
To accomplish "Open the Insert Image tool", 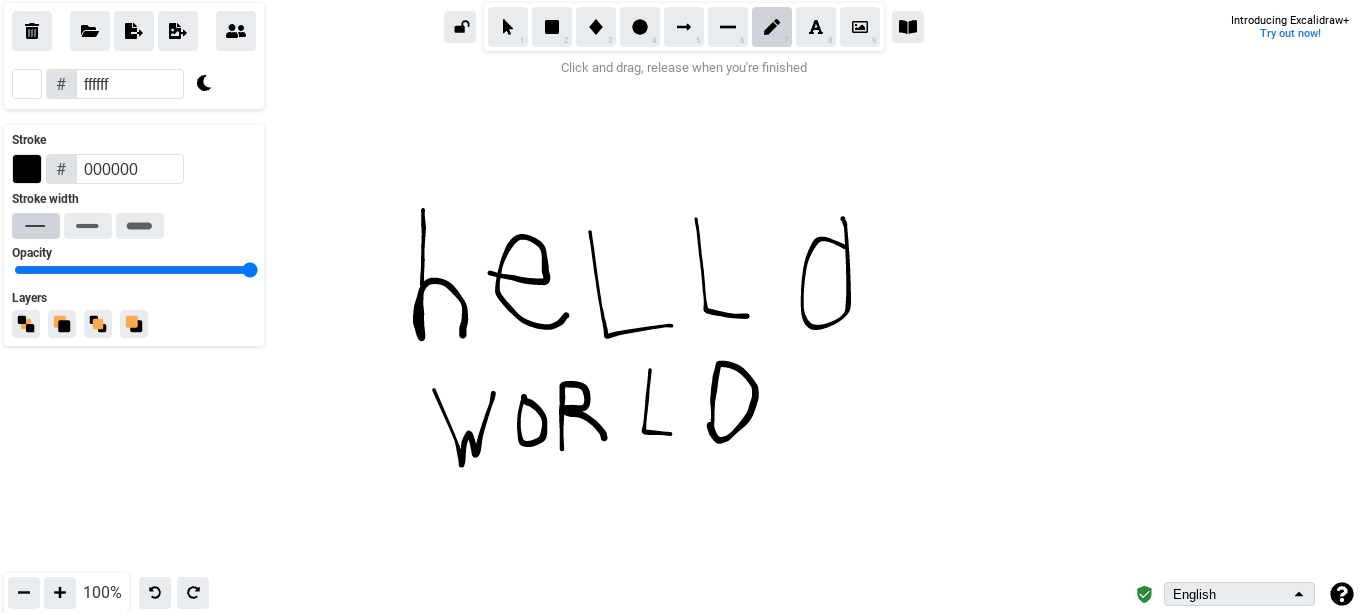I will click(859, 27).
